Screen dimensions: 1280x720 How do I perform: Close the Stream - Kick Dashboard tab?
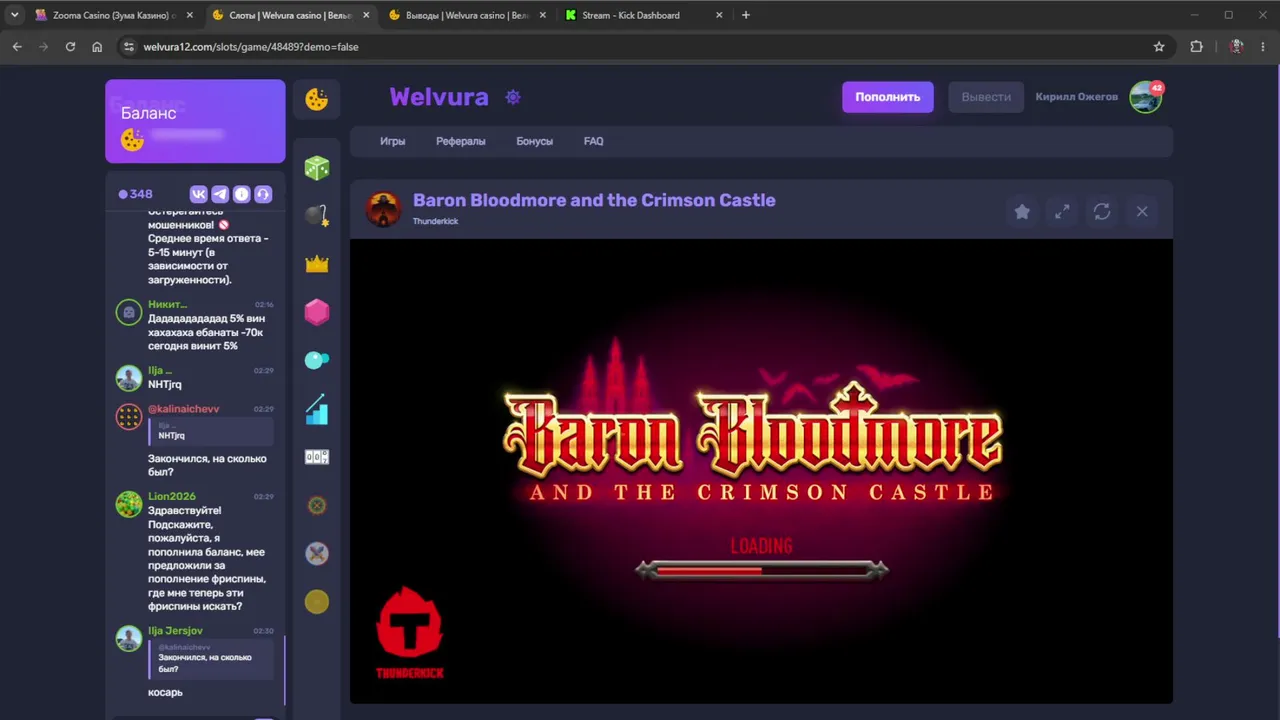719,15
